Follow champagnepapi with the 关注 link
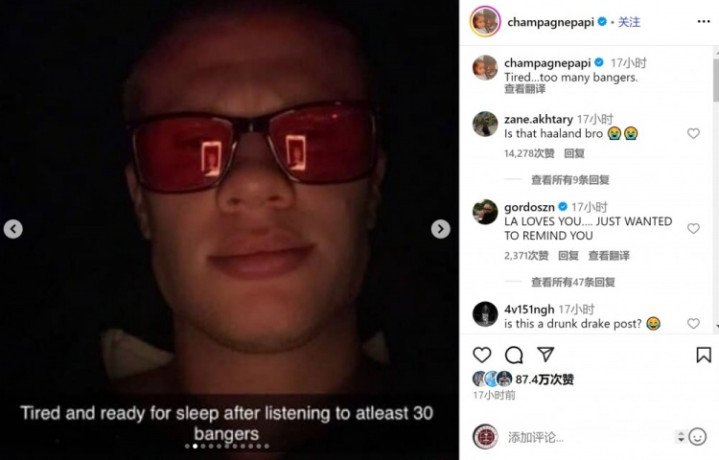The image size is (719, 460). [629, 22]
